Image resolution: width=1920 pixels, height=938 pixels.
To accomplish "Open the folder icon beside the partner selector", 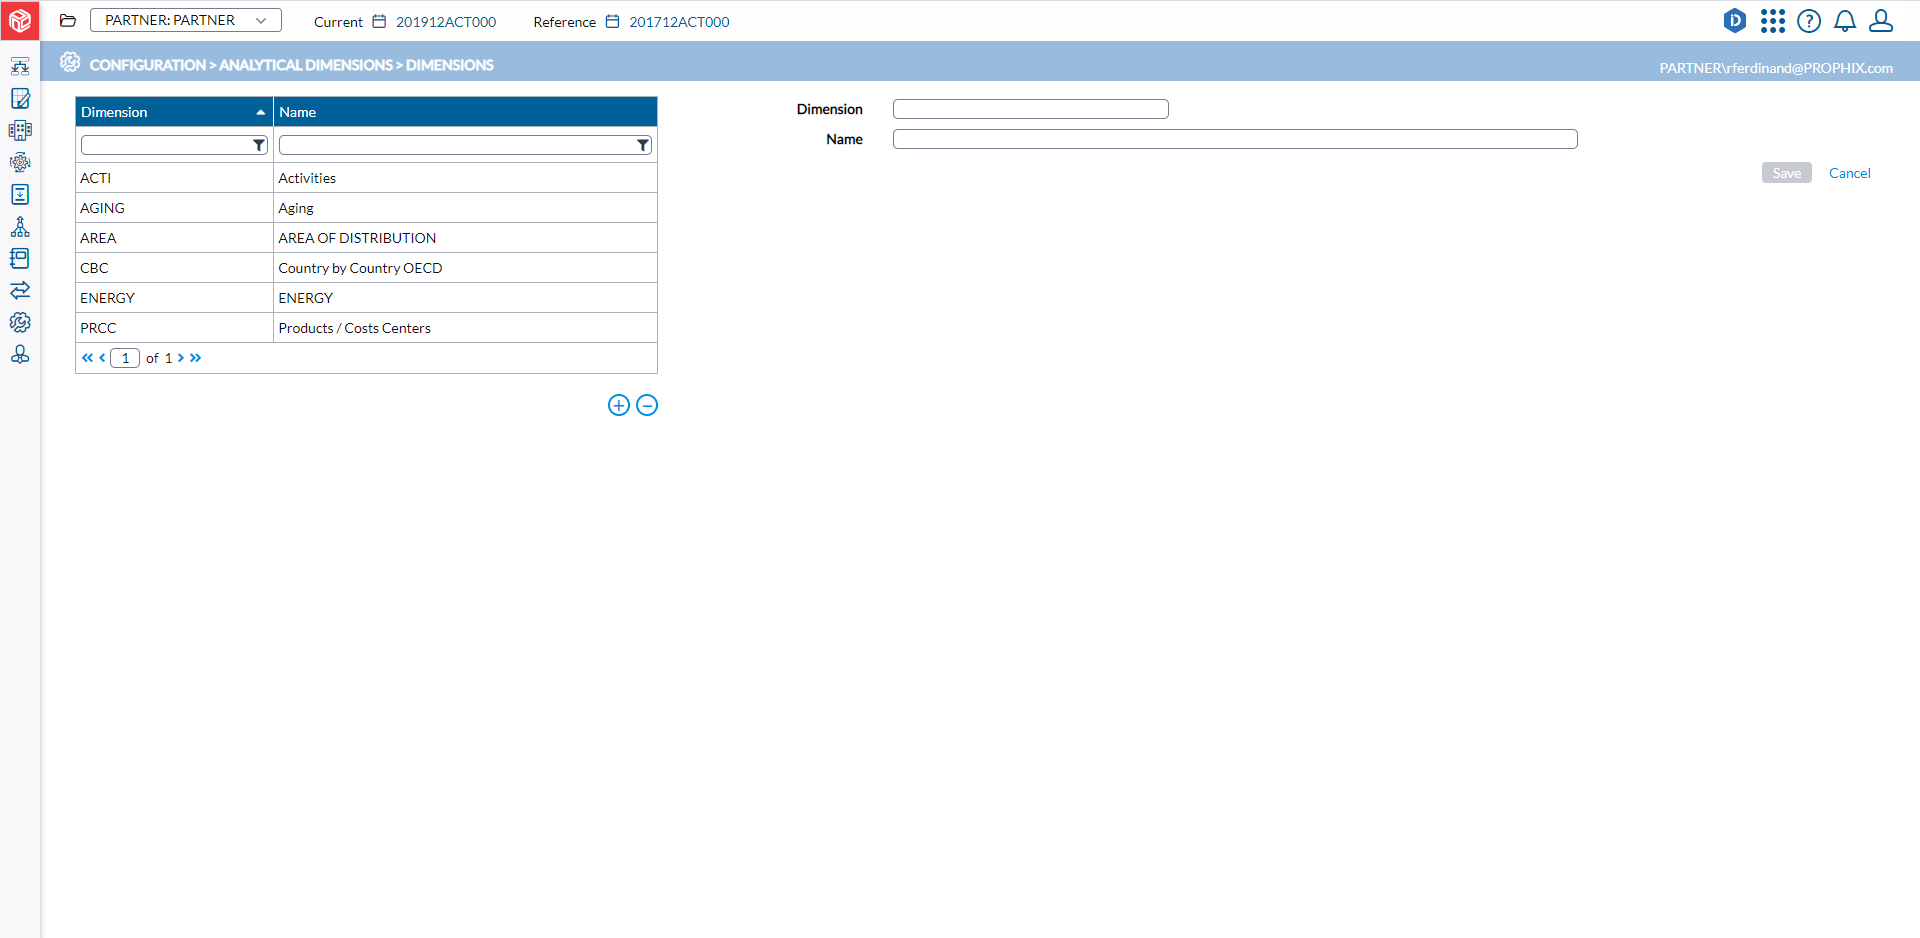I will (68, 21).
